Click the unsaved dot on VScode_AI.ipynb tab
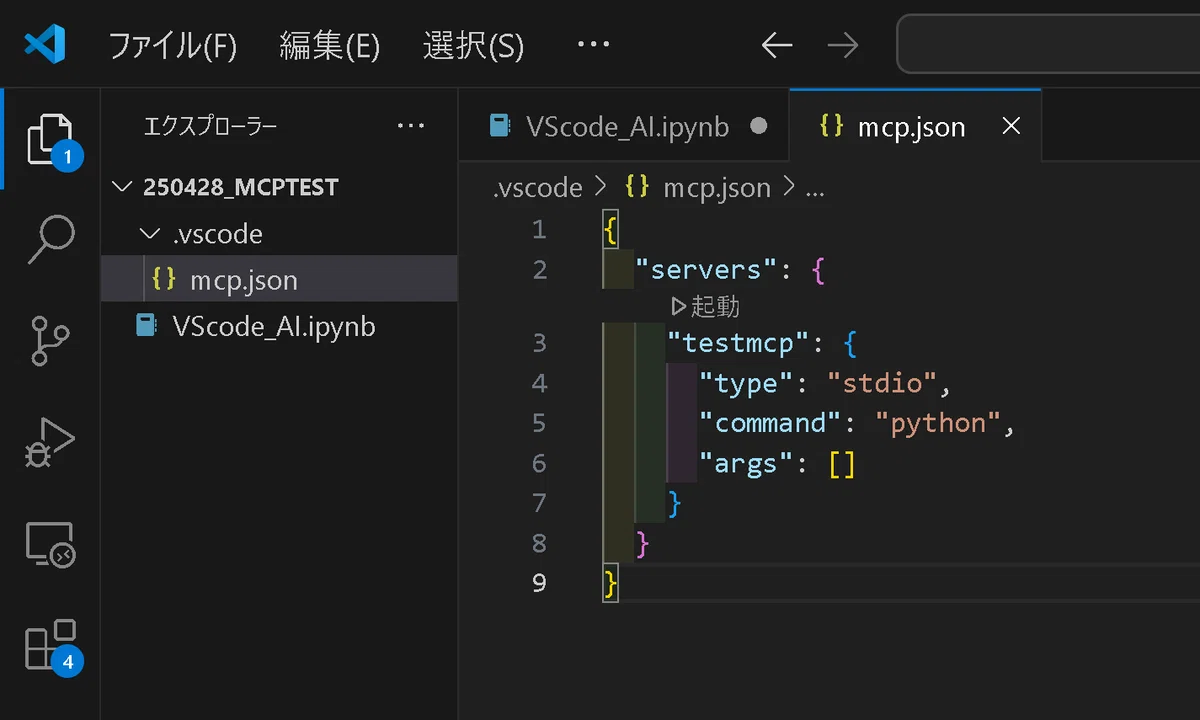Image resolution: width=1200 pixels, height=720 pixels. tap(758, 126)
